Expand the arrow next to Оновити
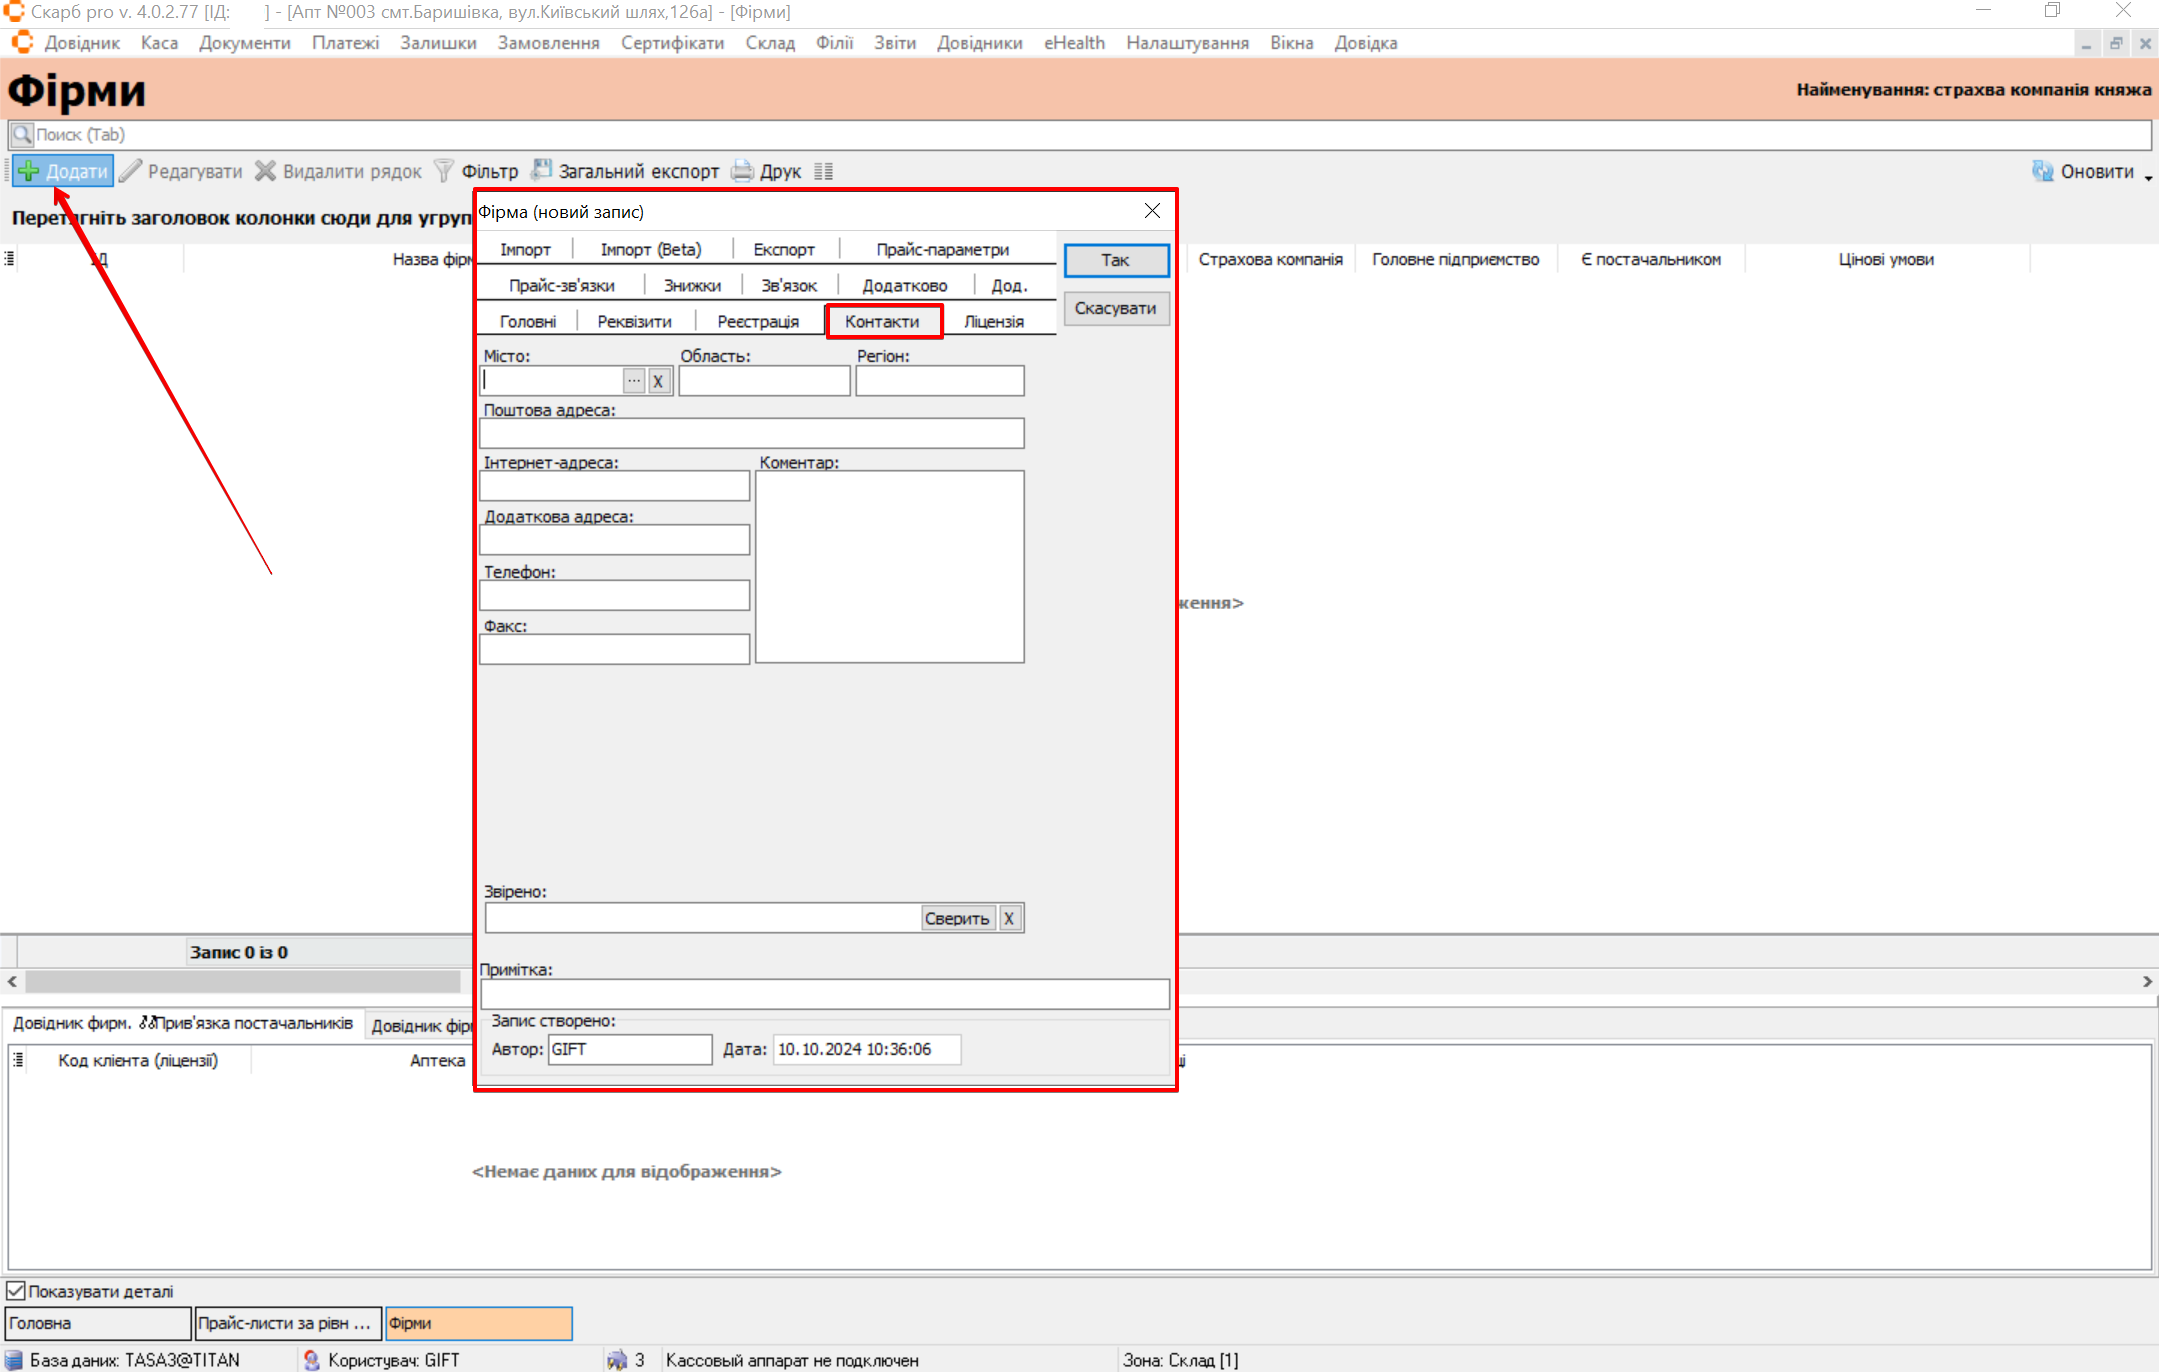Image resolution: width=2159 pixels, height=1372 pixels. 2148,176
